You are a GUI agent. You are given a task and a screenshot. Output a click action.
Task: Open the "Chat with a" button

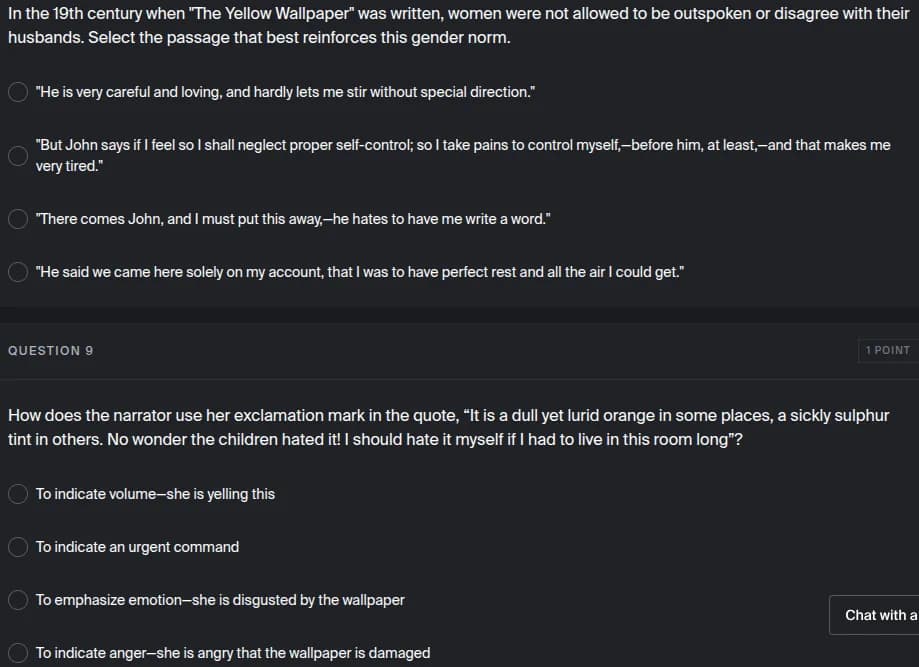(874, 615)
